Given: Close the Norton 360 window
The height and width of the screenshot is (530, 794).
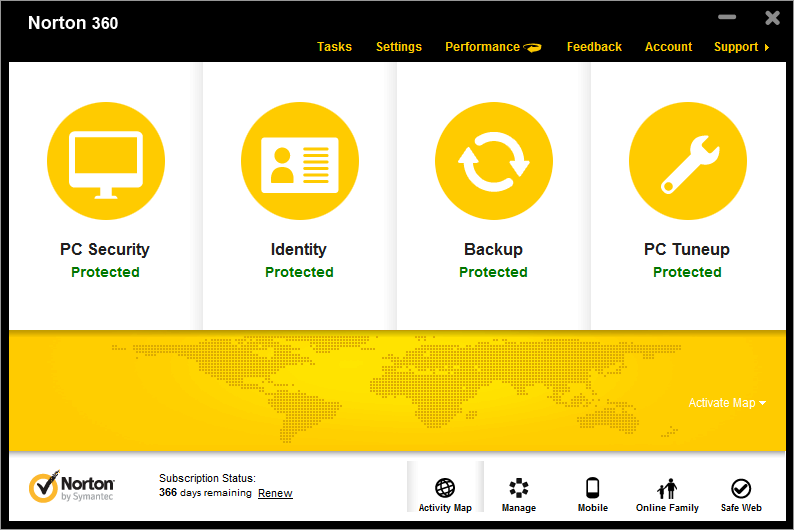Looking at the screenshot, I should [772, 18].
